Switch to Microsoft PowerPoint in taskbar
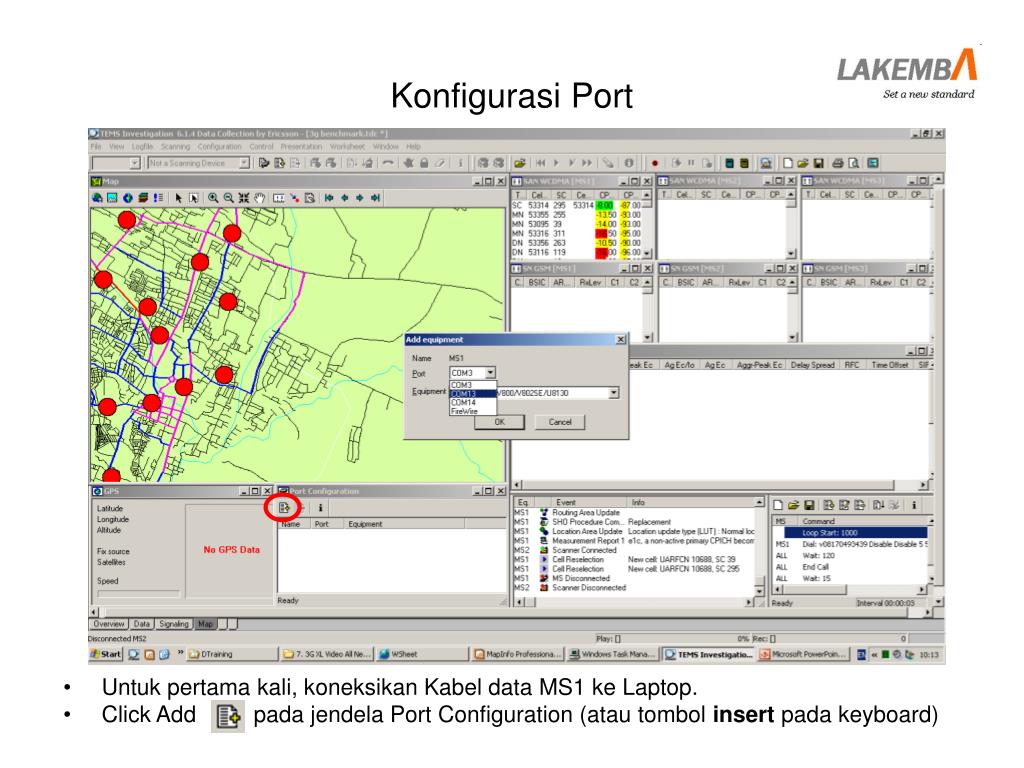 click(803, 654)
